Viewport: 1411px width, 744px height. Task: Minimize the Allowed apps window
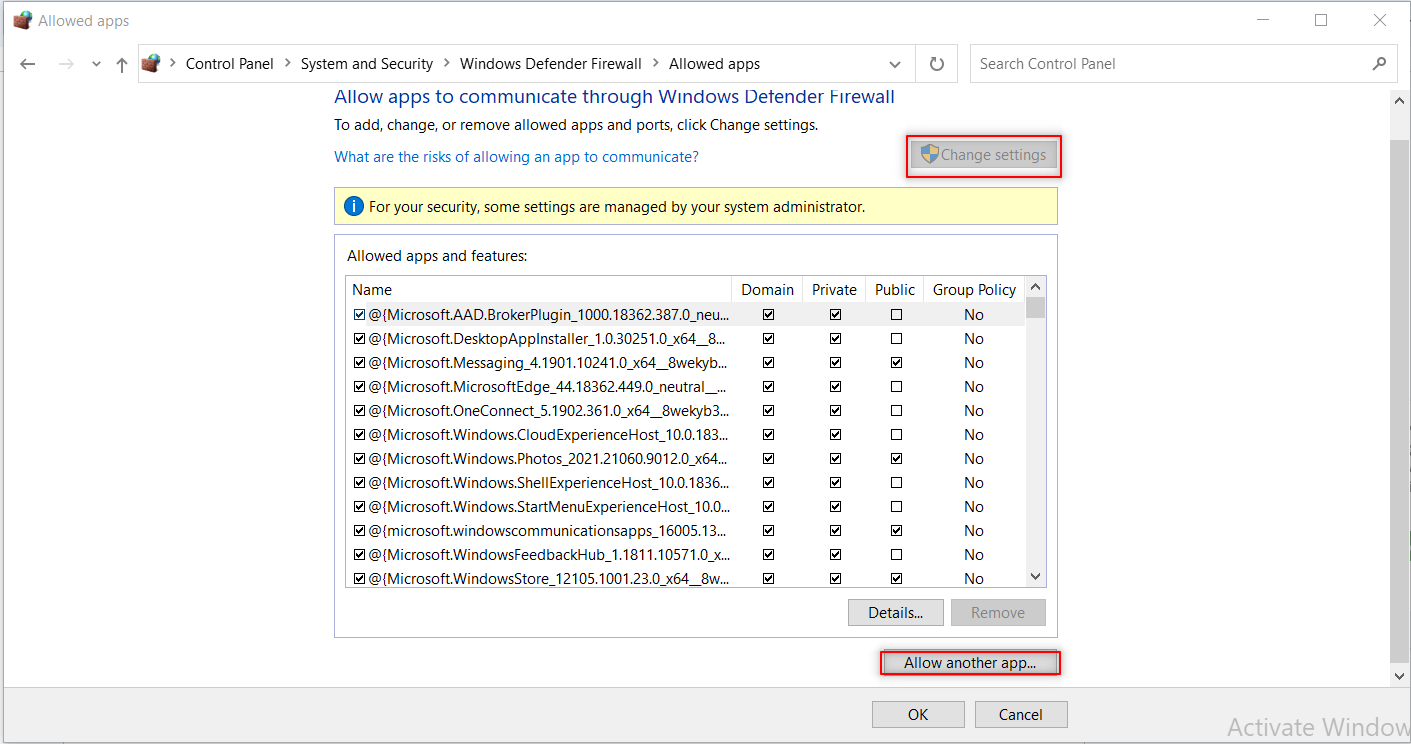[1263, 20]
